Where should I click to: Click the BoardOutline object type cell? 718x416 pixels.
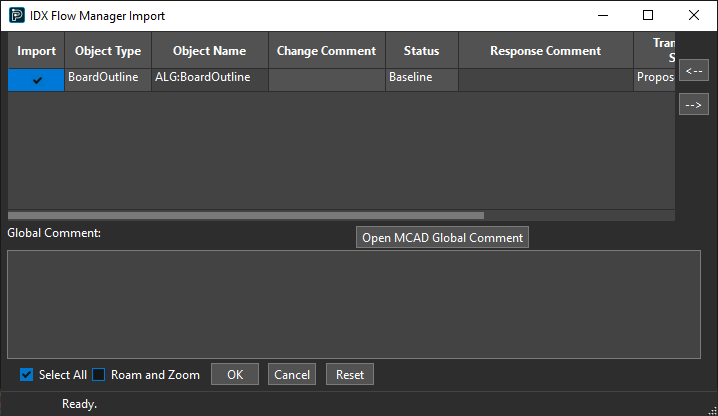pyautogui.click(x=108, y=80)
